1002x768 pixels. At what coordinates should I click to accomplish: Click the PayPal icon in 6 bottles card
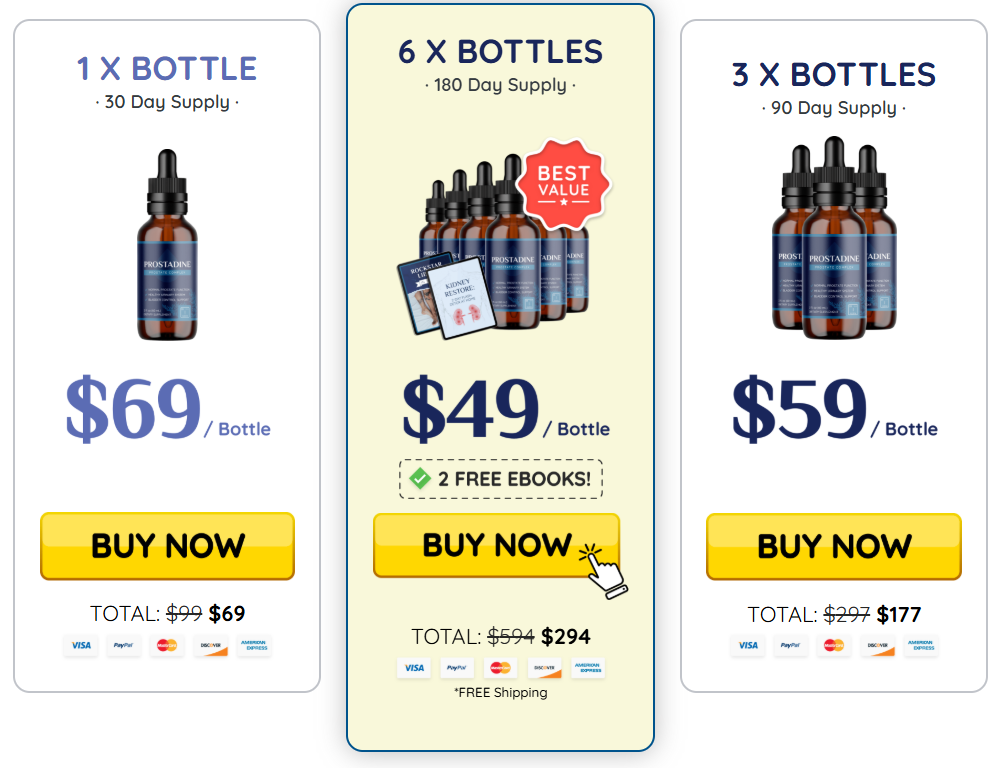pos(457,668)
